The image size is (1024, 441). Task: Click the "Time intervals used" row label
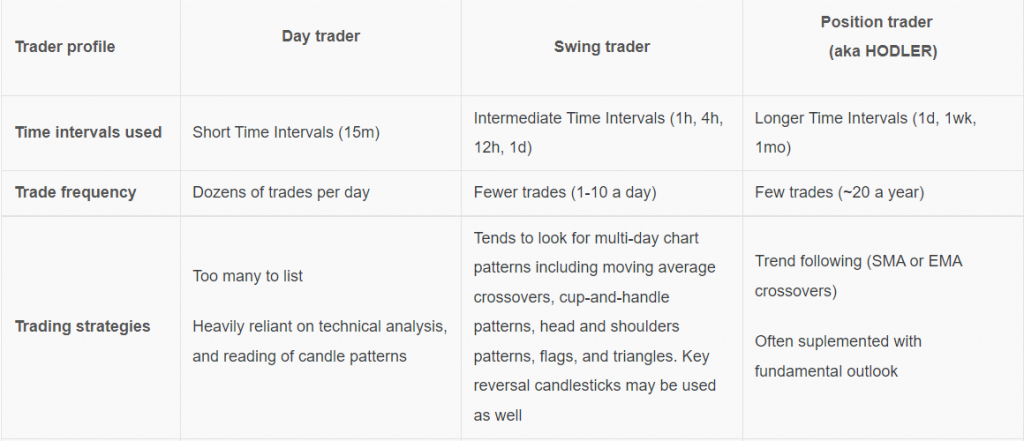point(89,132)
